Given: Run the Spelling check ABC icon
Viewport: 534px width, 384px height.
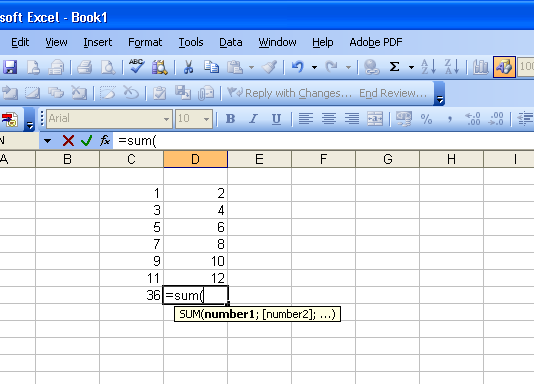Looking at the screenshot, I should tap(137, 66).
